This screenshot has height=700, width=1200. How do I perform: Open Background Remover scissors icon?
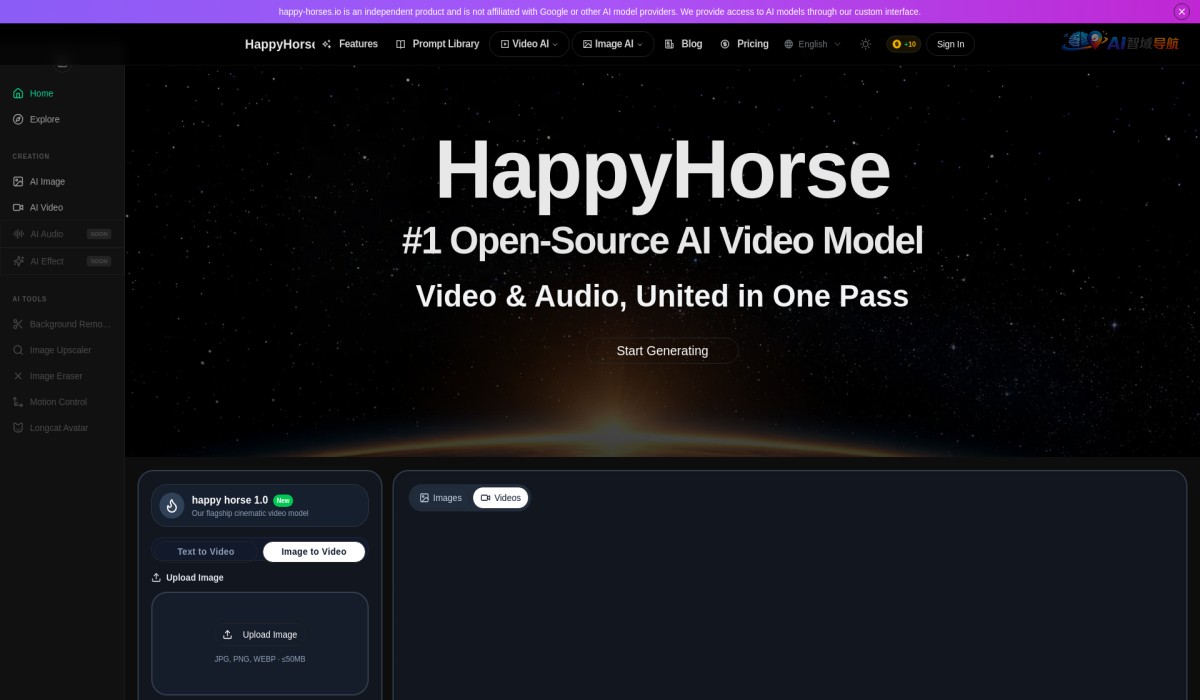tap(18, 324)
